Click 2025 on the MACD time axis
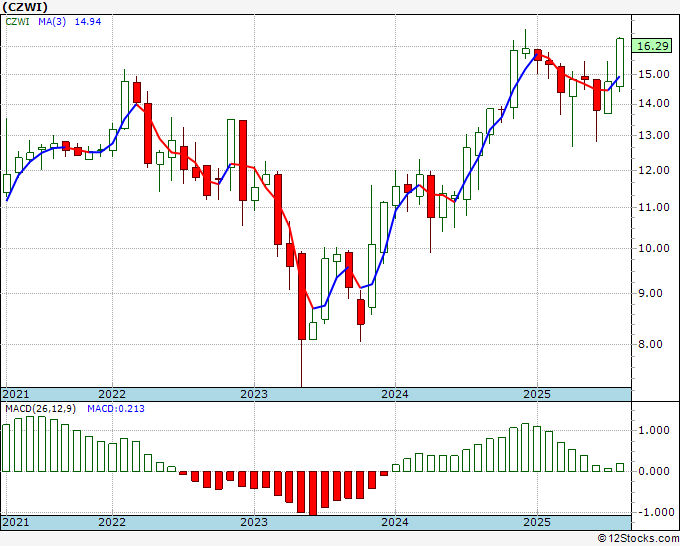This screenshot has width=680, height=546. click(537, 522)
